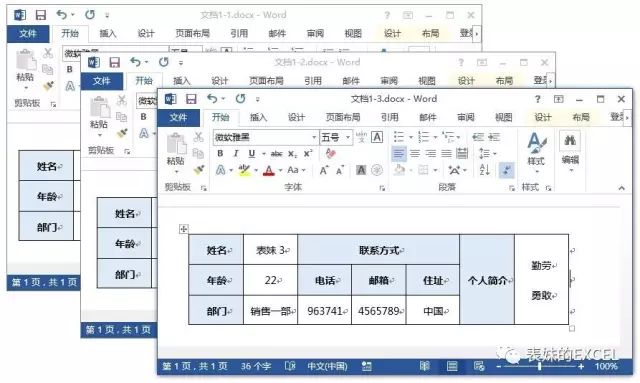Click the grow font size A icon
Screen dimensions: 640x383
pyautogui.click(x=324, y=170)
